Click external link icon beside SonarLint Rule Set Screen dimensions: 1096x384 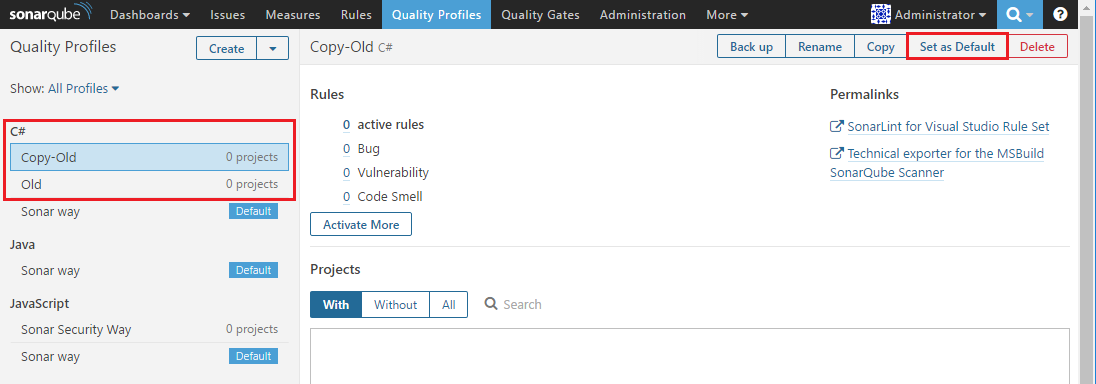click(x=836, y=127)
